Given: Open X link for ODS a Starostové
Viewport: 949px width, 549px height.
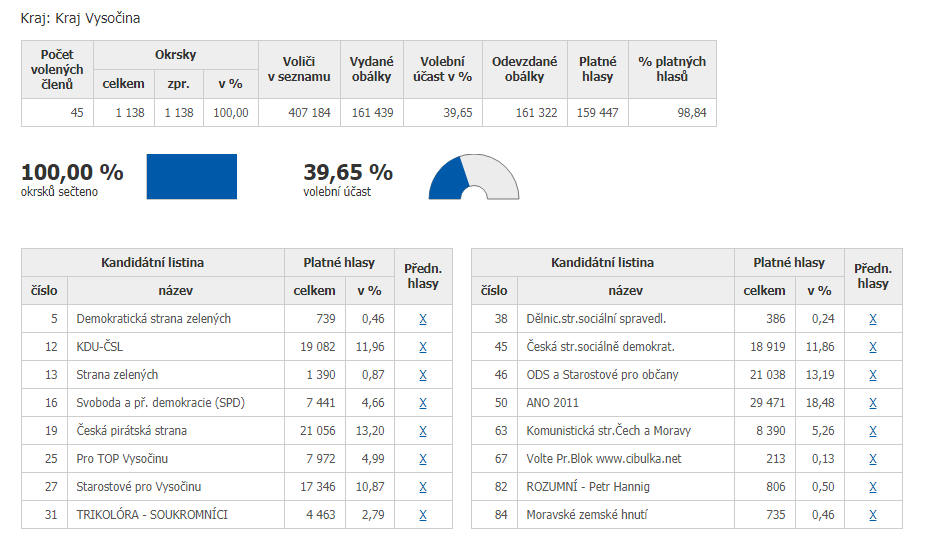Looking at the screenshot, I should (x=873, y=375).
